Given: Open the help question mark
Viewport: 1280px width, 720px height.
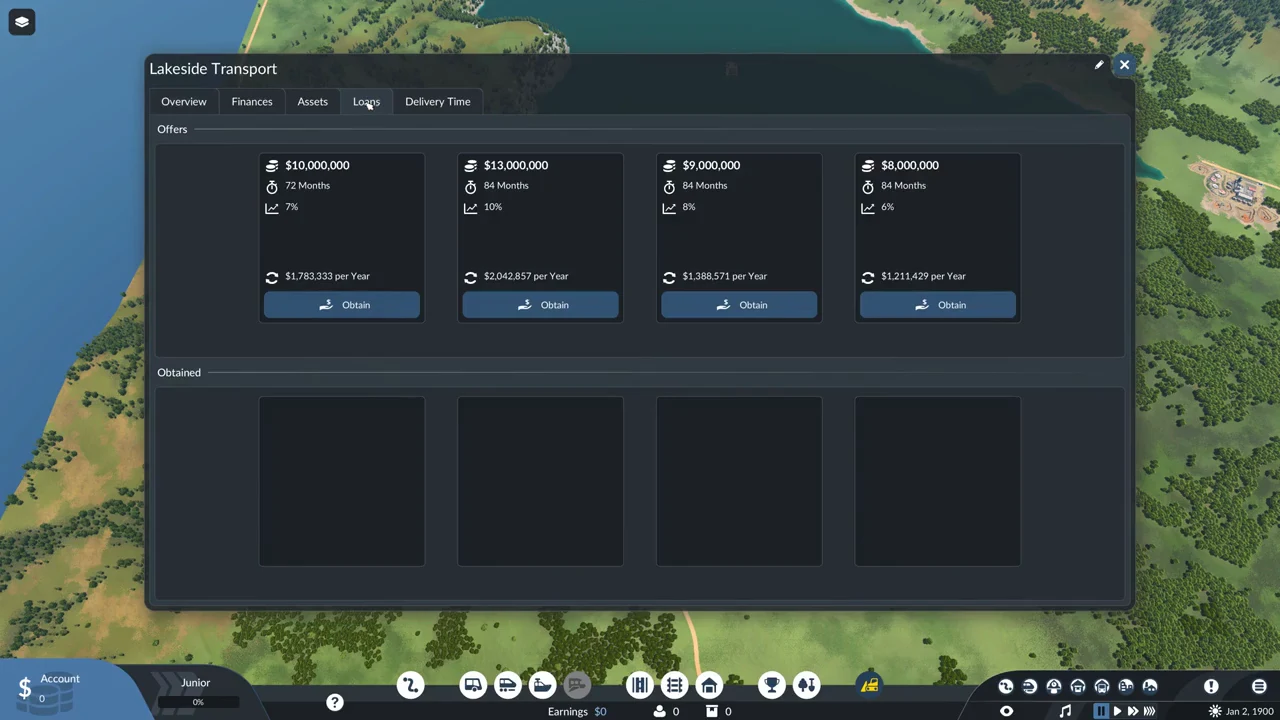Looking at the screenshot, I should coord(335,703).
